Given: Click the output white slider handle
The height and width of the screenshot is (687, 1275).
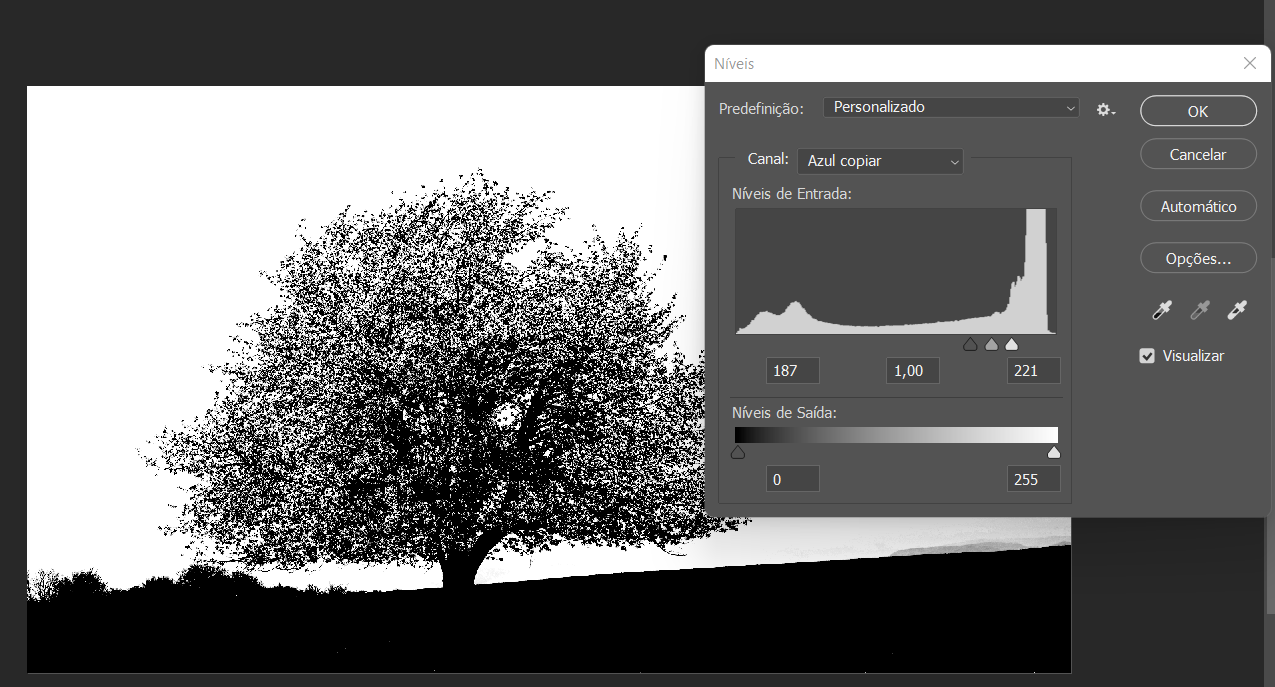Looking at the screenshot, I should [1053, 453].
